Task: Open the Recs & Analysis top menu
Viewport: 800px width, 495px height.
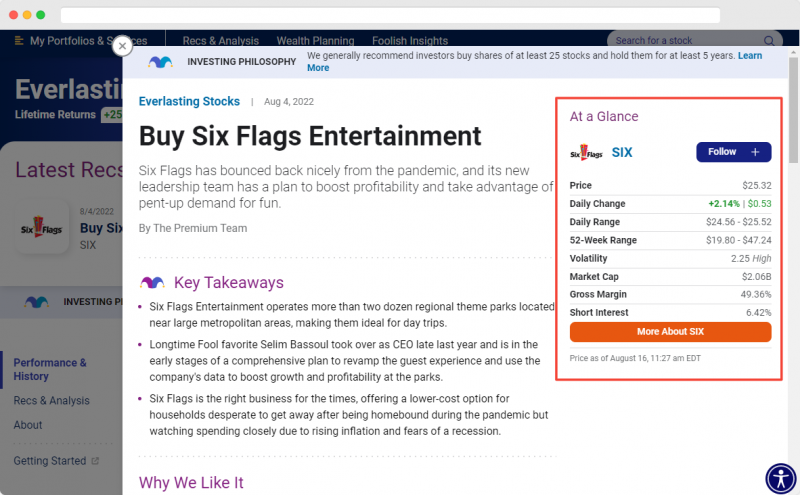Action: pyautogui.click(x=220, y=41)
